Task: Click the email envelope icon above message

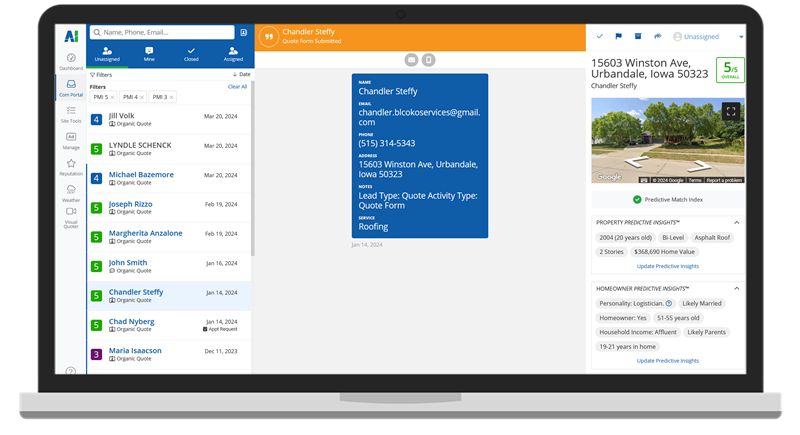Action: pos(411,60)
